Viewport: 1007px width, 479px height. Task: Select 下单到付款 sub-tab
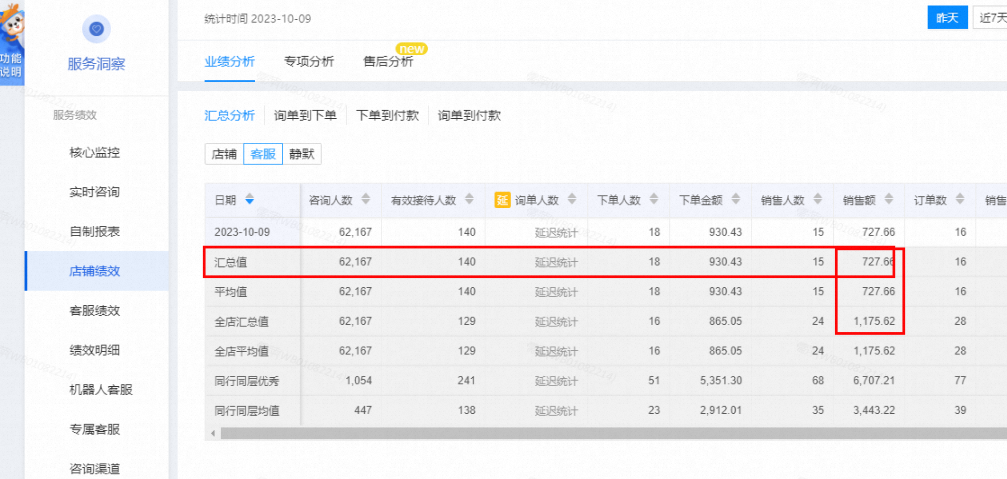click(387, 116)
